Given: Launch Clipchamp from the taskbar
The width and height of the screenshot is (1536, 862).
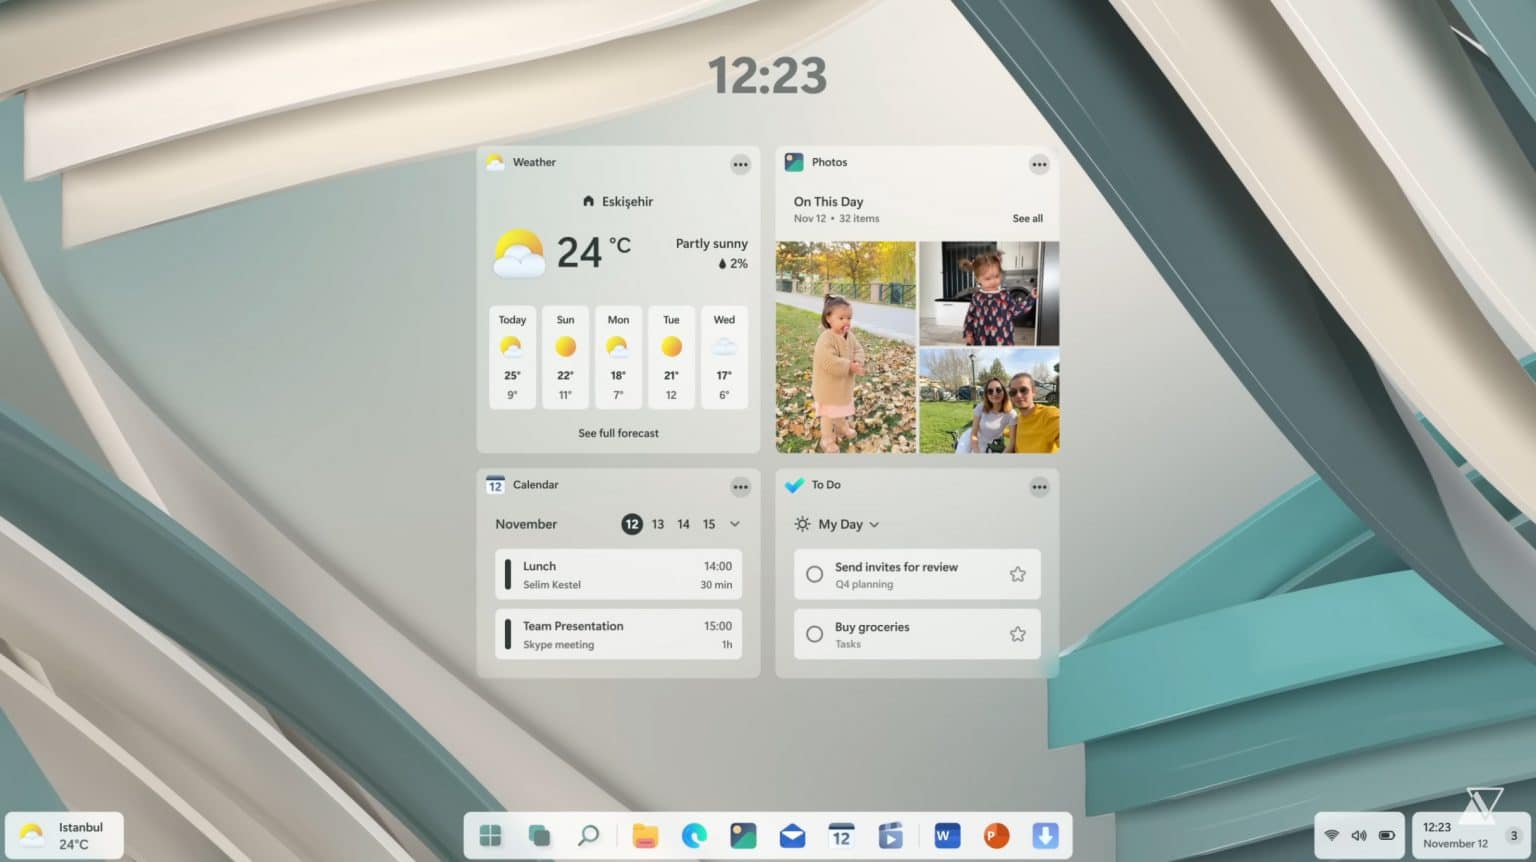Looking at the screenshot, I should [891, 835].
